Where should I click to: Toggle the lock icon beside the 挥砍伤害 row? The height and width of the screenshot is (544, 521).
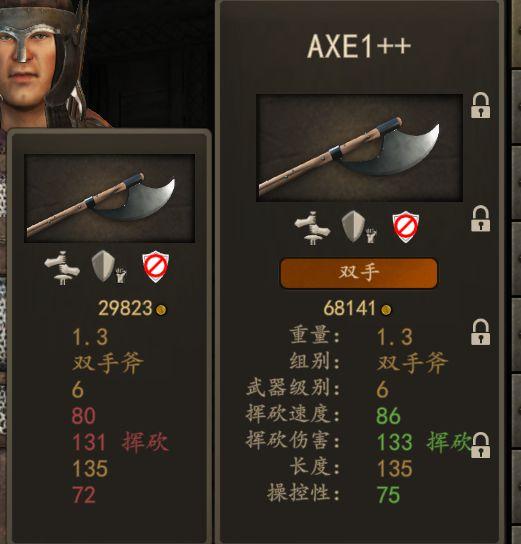click(480, 445)
